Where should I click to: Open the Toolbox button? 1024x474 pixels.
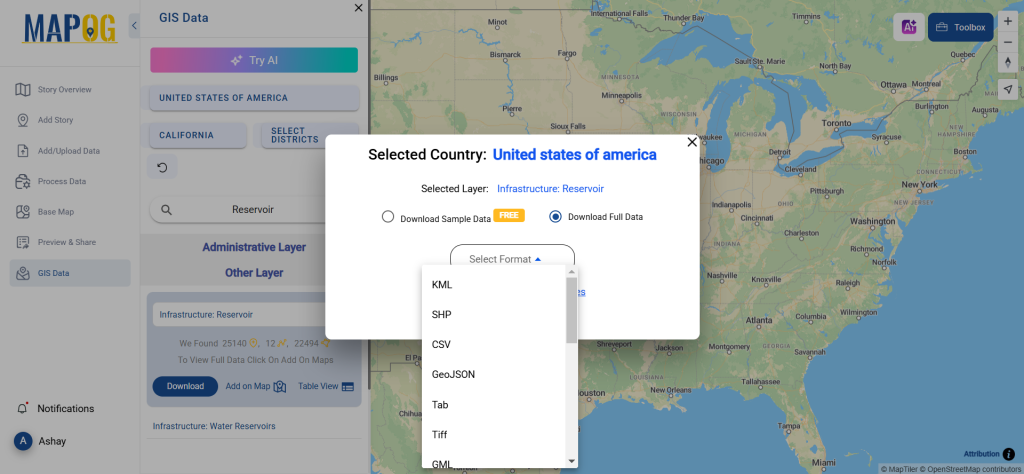point(960,28)
